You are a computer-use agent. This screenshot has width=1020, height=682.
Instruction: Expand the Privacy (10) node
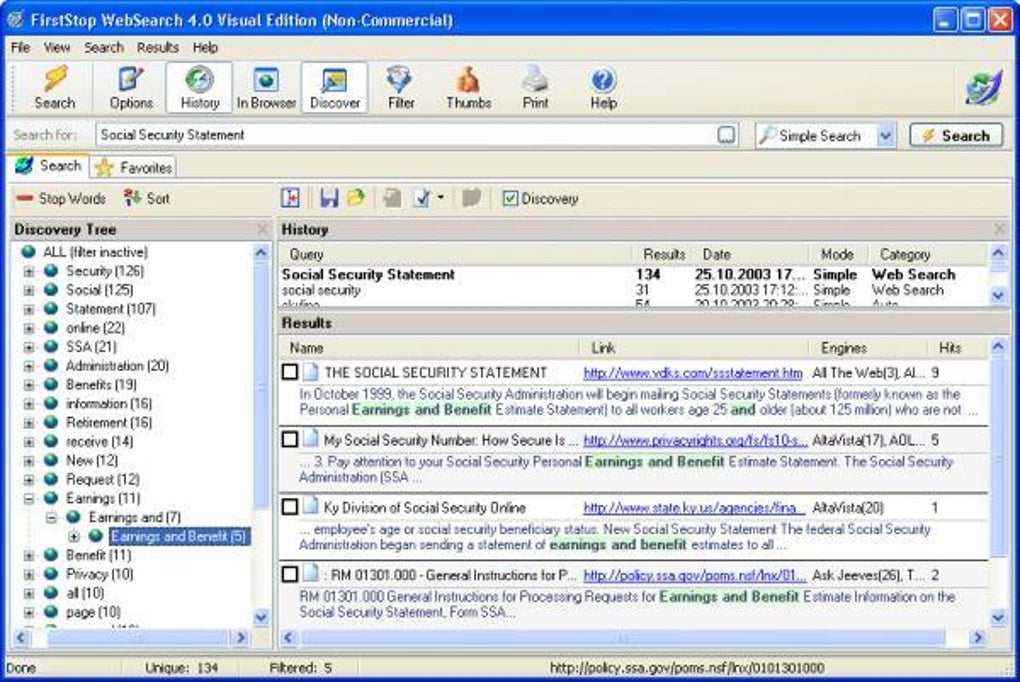(x=29, y=575)
